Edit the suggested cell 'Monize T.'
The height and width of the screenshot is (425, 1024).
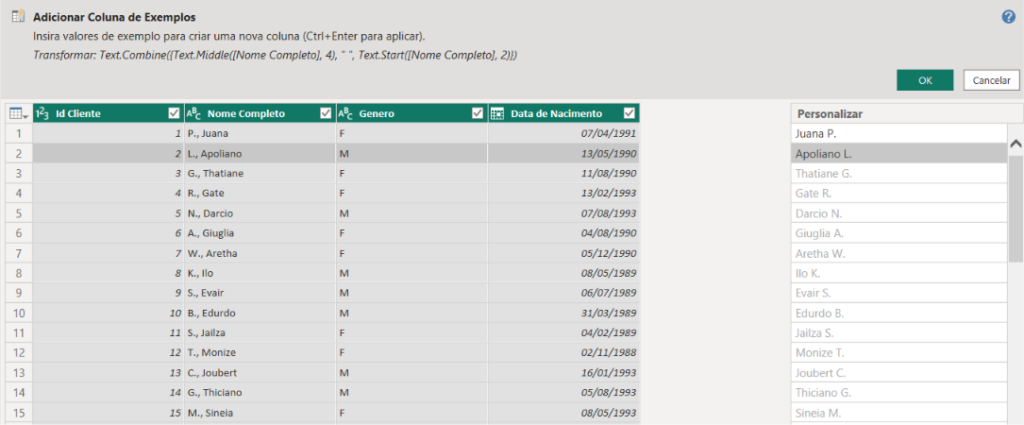[x=899, y=353]
